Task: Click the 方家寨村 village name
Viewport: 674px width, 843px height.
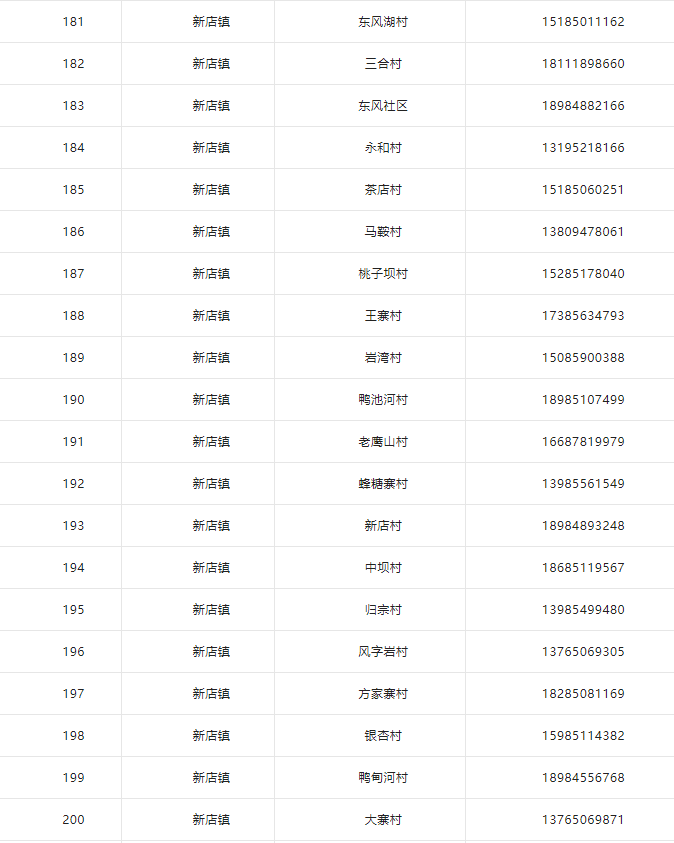Action: [383, 694]
